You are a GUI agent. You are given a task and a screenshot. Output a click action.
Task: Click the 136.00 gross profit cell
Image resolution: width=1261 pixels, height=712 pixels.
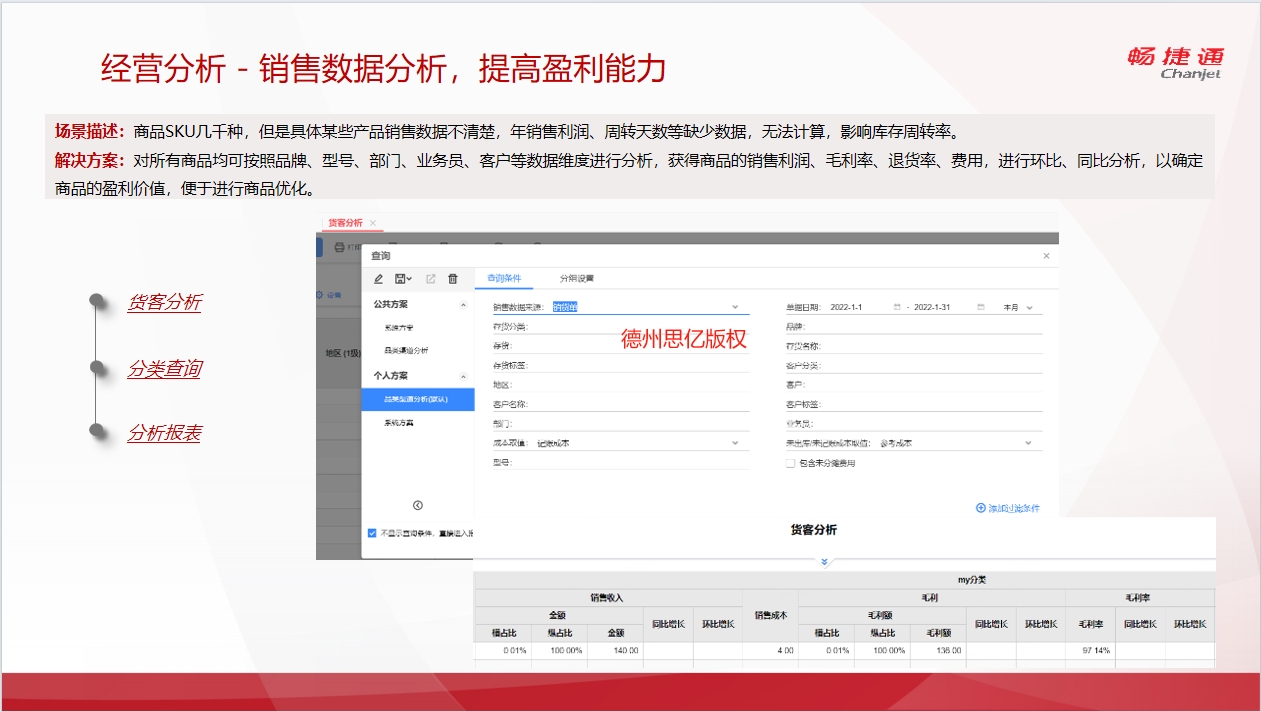point(939,650)
